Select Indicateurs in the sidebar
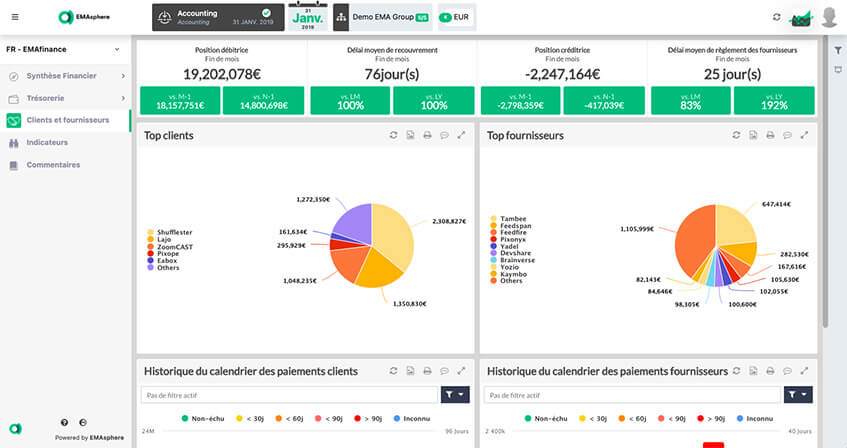Screen dimensions: 847x448 point(47,142)
